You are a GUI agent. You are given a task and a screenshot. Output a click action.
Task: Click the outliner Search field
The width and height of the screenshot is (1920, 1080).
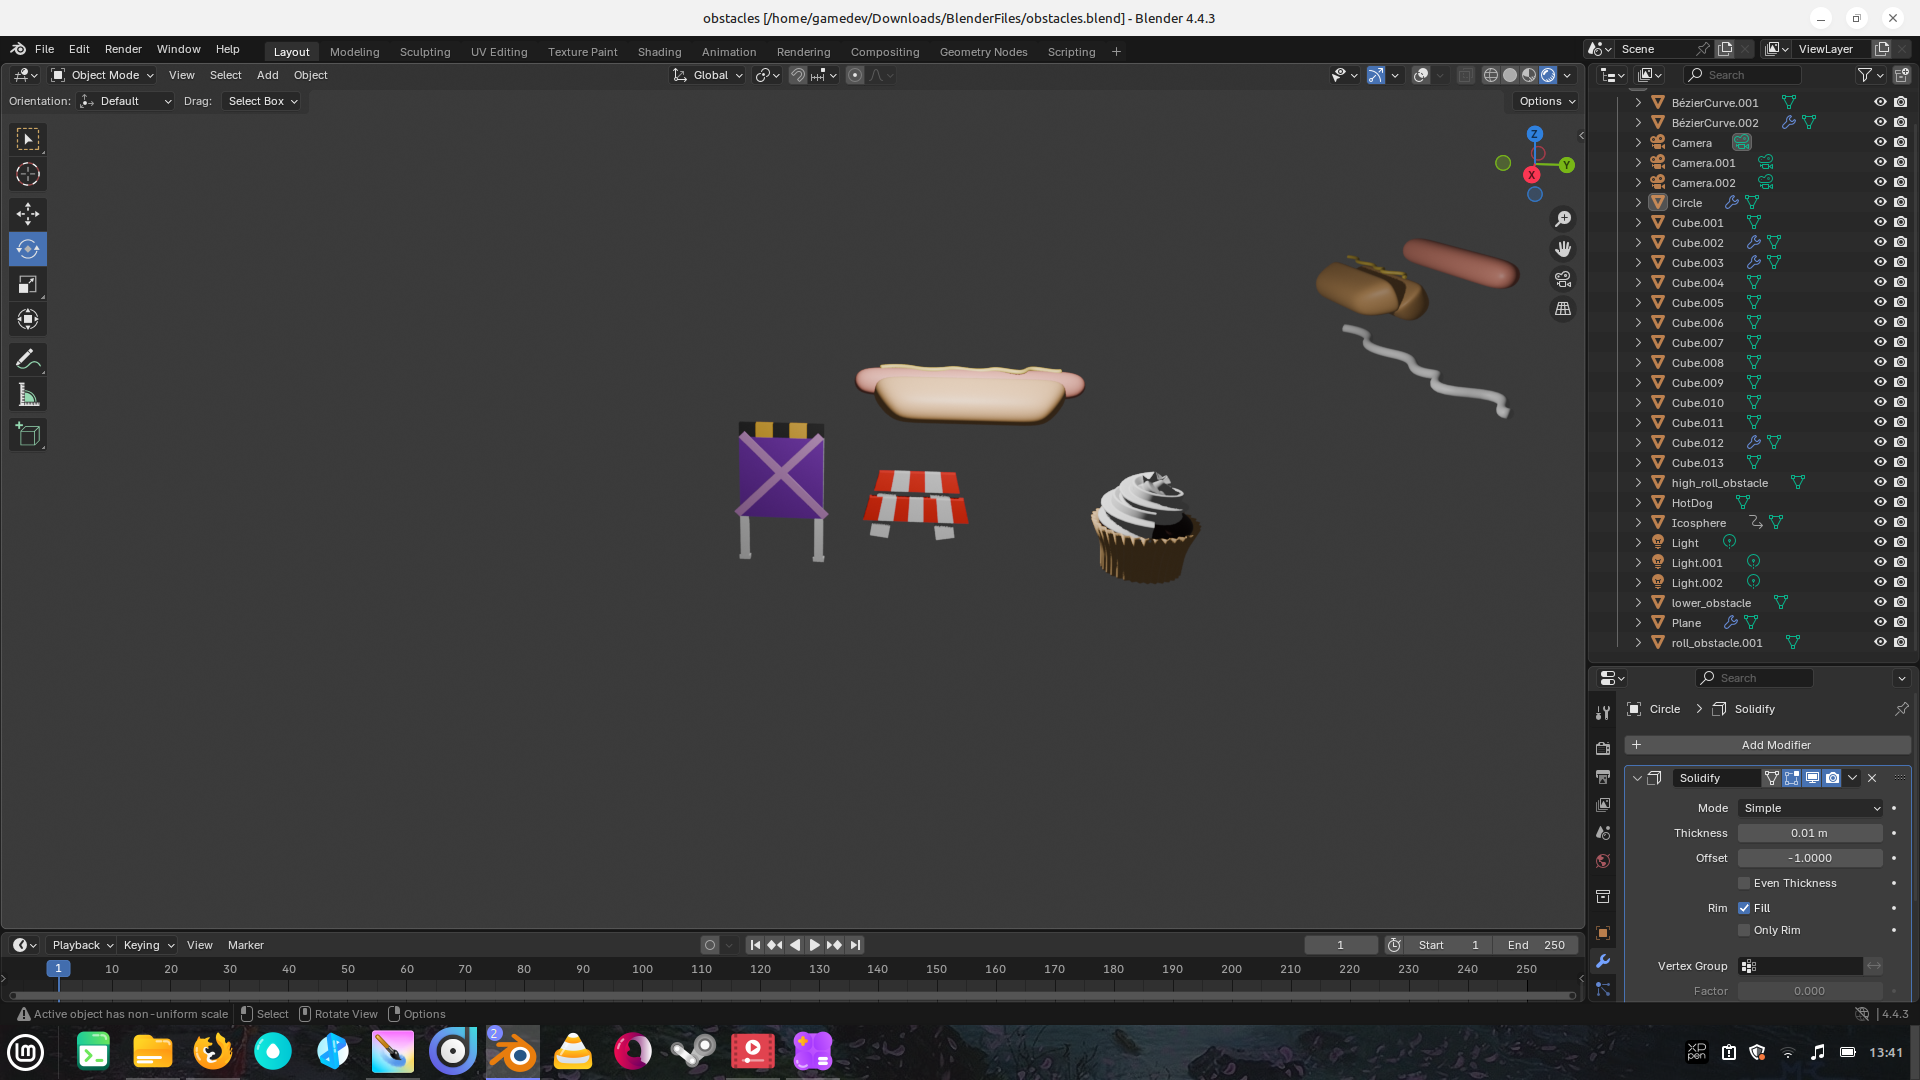tap(1742, 75)
